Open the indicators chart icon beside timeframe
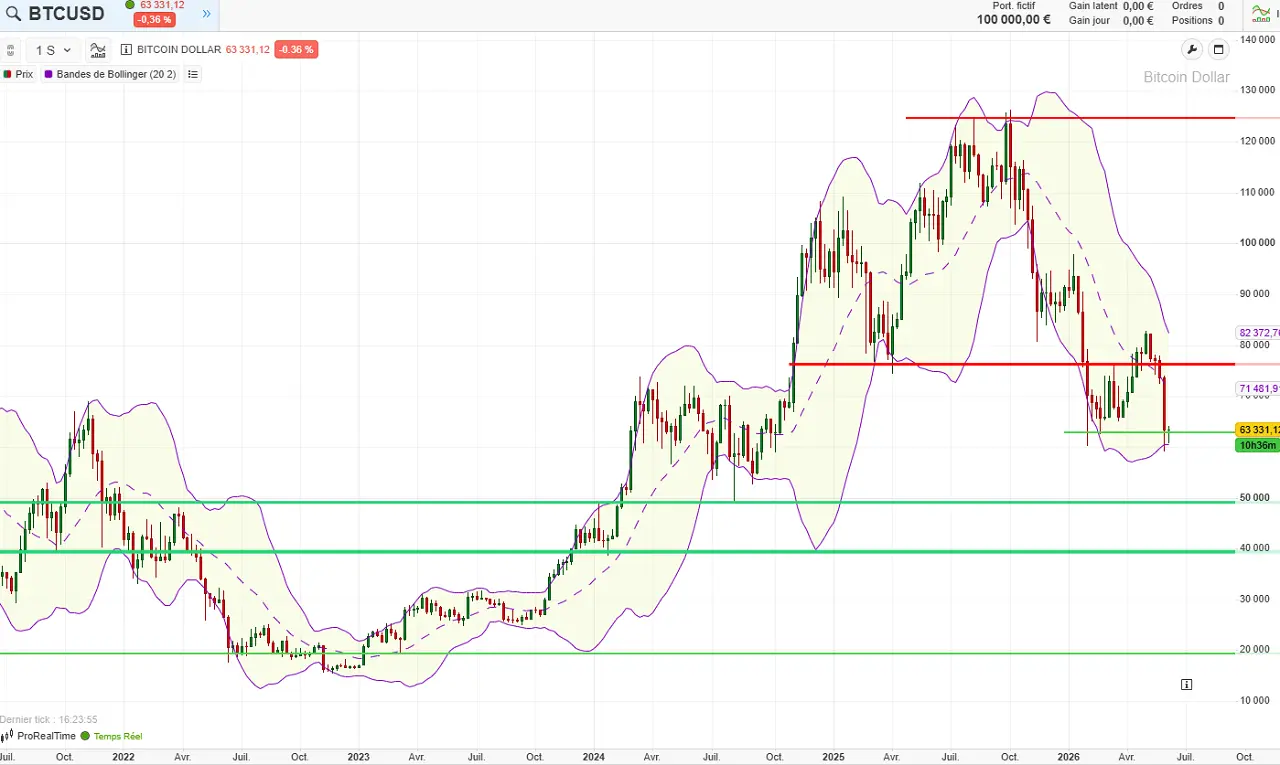Screen dimensions: 1280x765 (98, 50)
